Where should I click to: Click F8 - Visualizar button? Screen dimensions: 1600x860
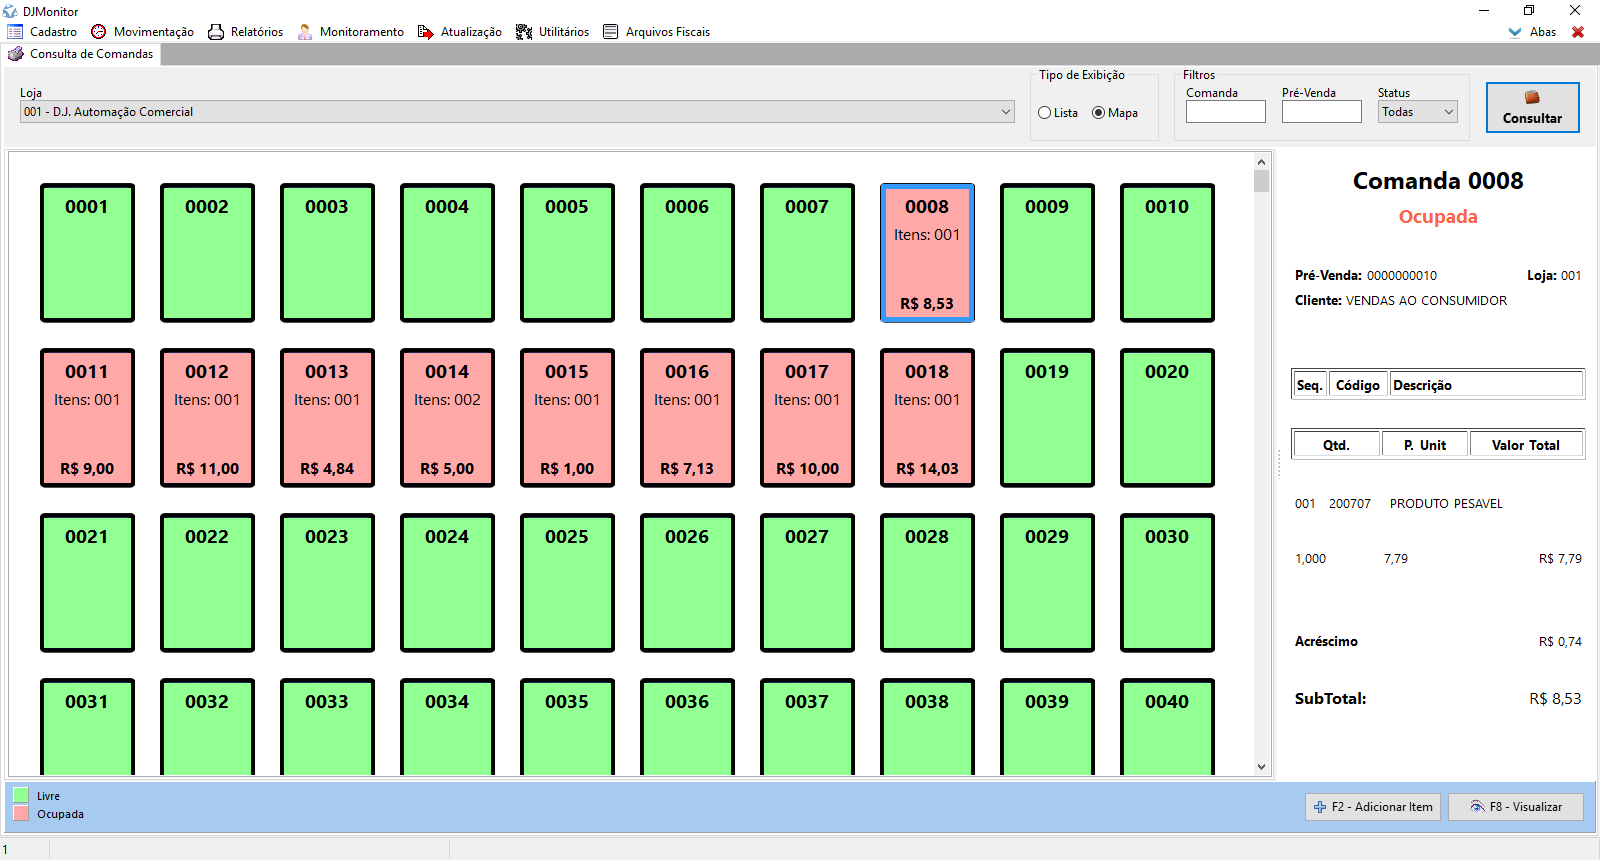[x=1516, y=807]
